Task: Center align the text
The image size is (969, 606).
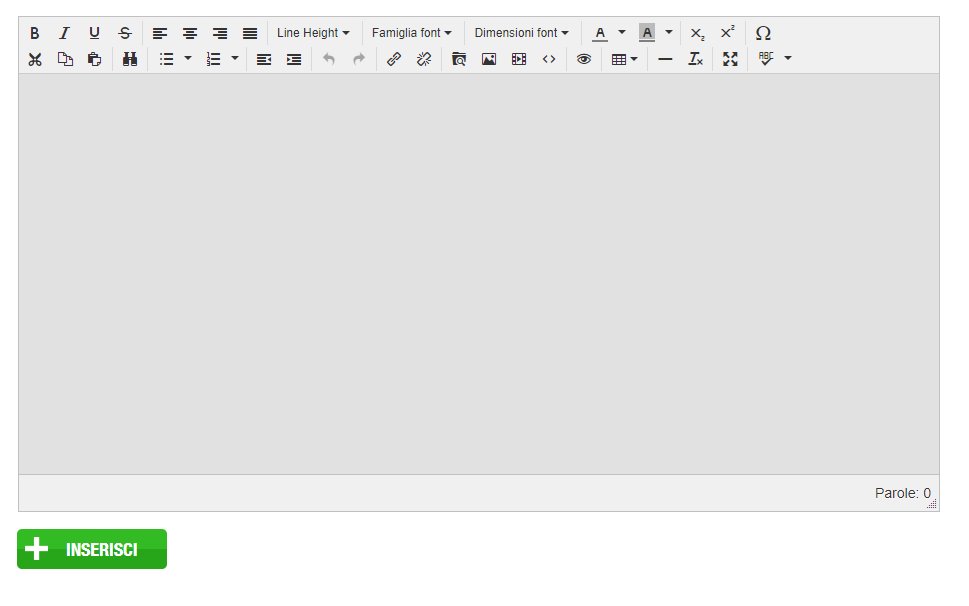Action: tap(190, 33)
